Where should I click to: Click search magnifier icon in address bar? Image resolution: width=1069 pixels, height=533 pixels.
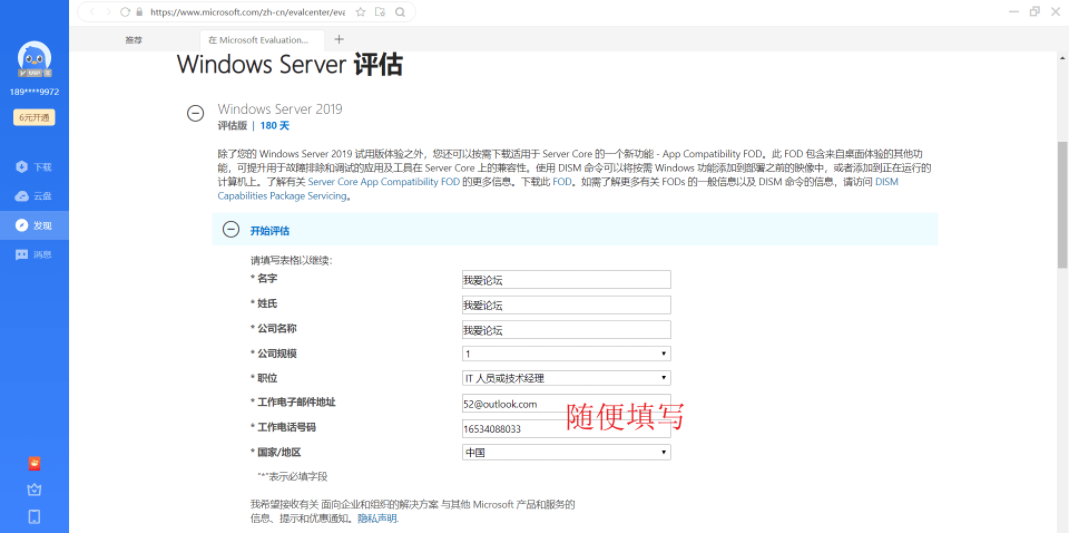pos(400,12)
